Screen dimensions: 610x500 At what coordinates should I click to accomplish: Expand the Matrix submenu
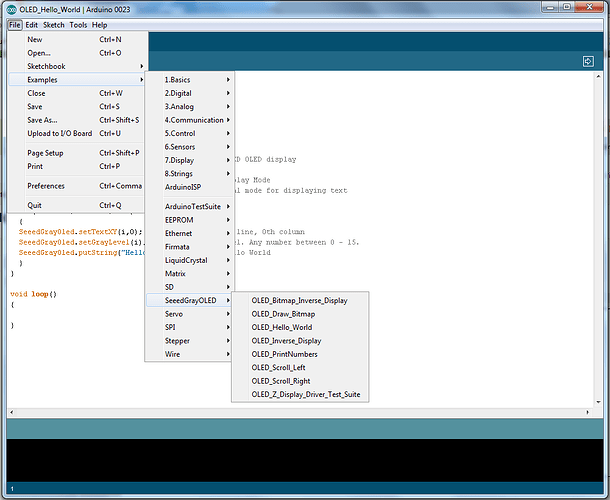pos(189,274)
